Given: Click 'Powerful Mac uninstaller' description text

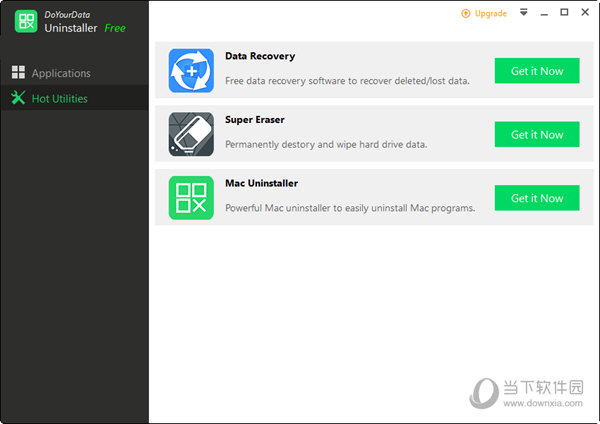Looking at the screenshot, I should tap(350, 208).
